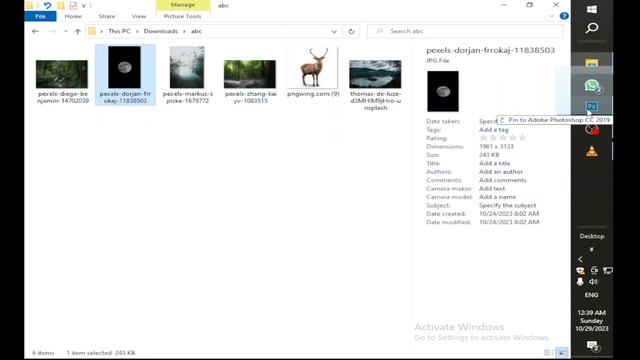640x360 pixels.
Task: Click Add a name for Camera model
Action: [497, 197]
